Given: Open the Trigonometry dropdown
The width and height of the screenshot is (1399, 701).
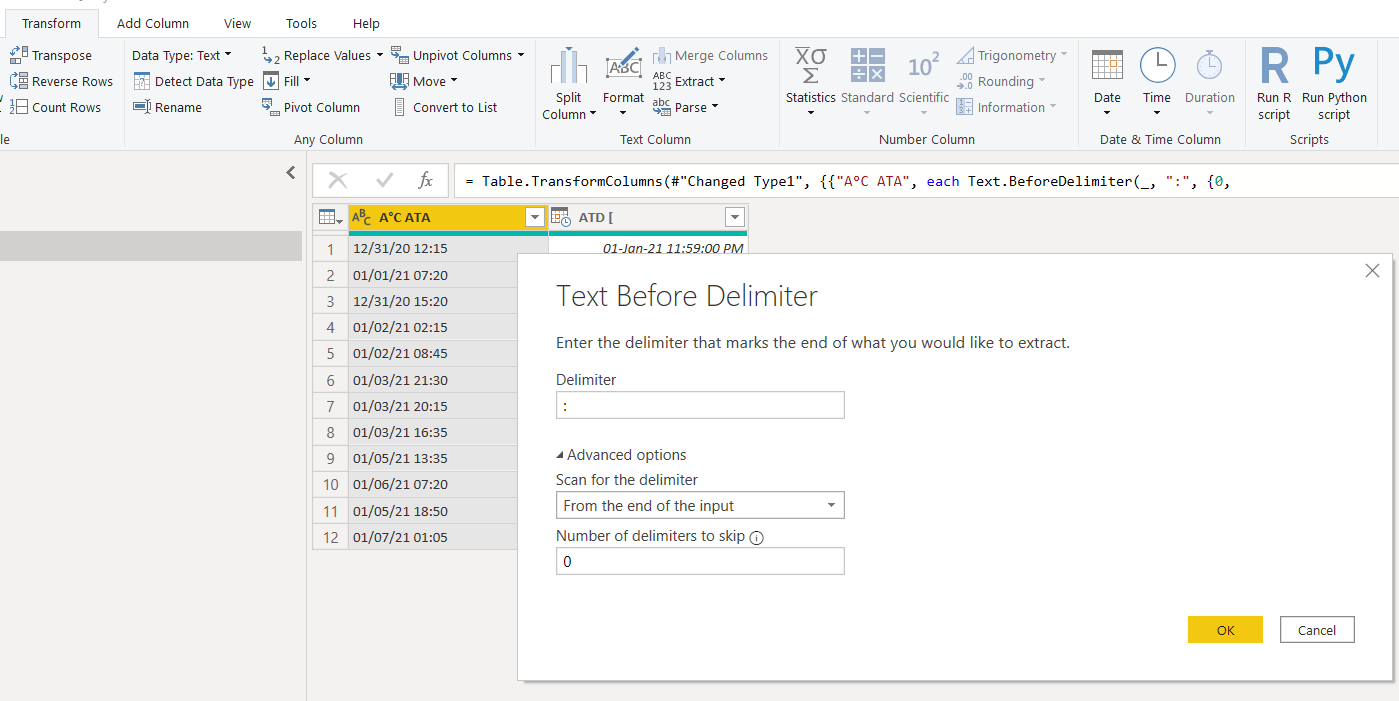Looking at the screenshot, I should 1012,55.
